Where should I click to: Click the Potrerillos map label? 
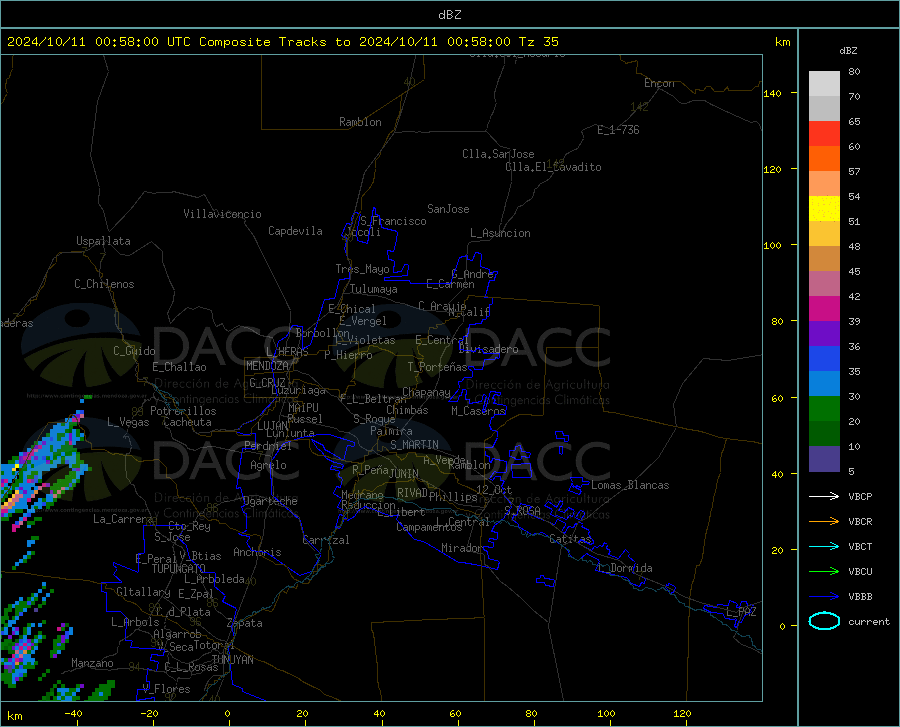click(x=183, y=411)
